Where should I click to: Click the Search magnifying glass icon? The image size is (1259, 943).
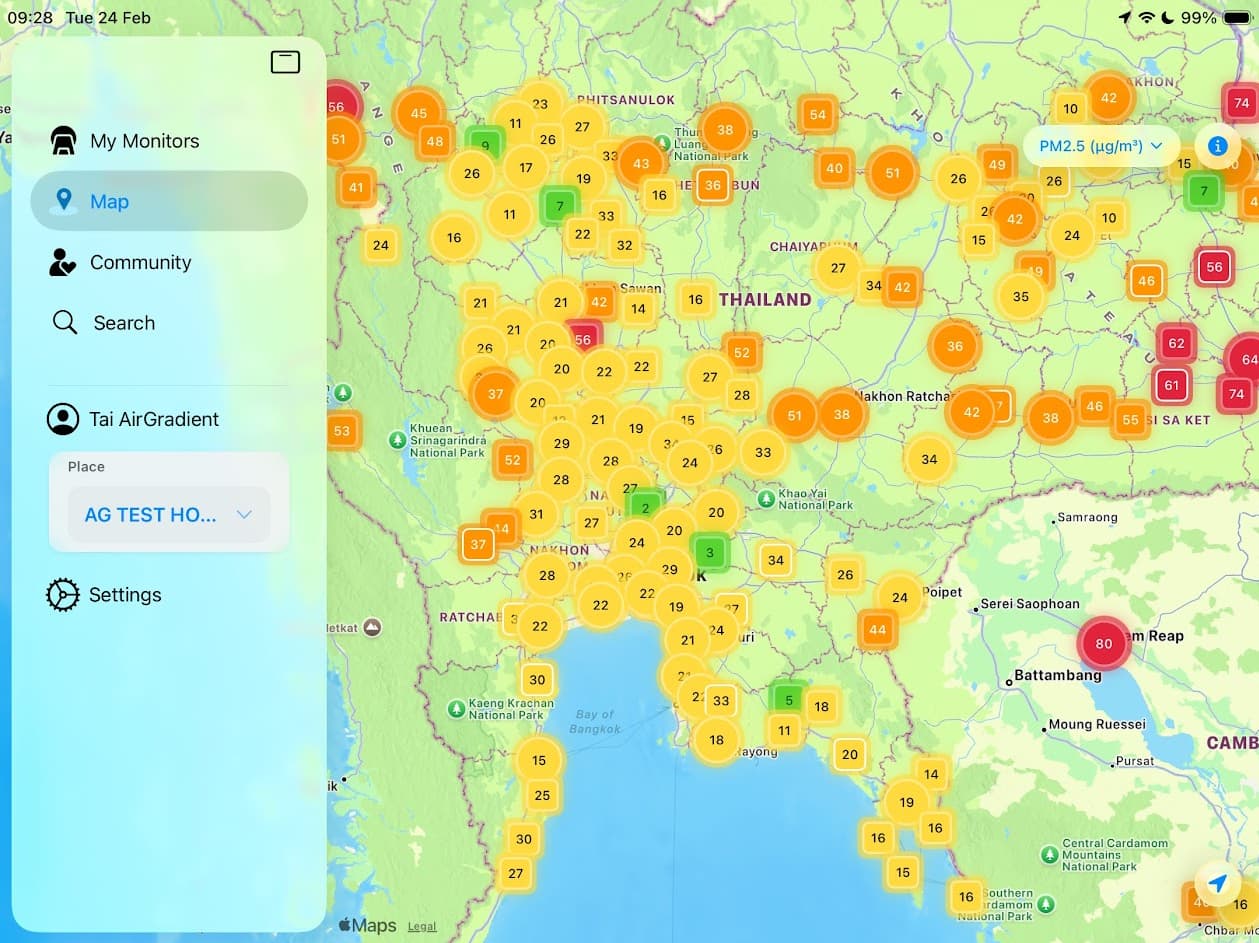click(65, 322)
